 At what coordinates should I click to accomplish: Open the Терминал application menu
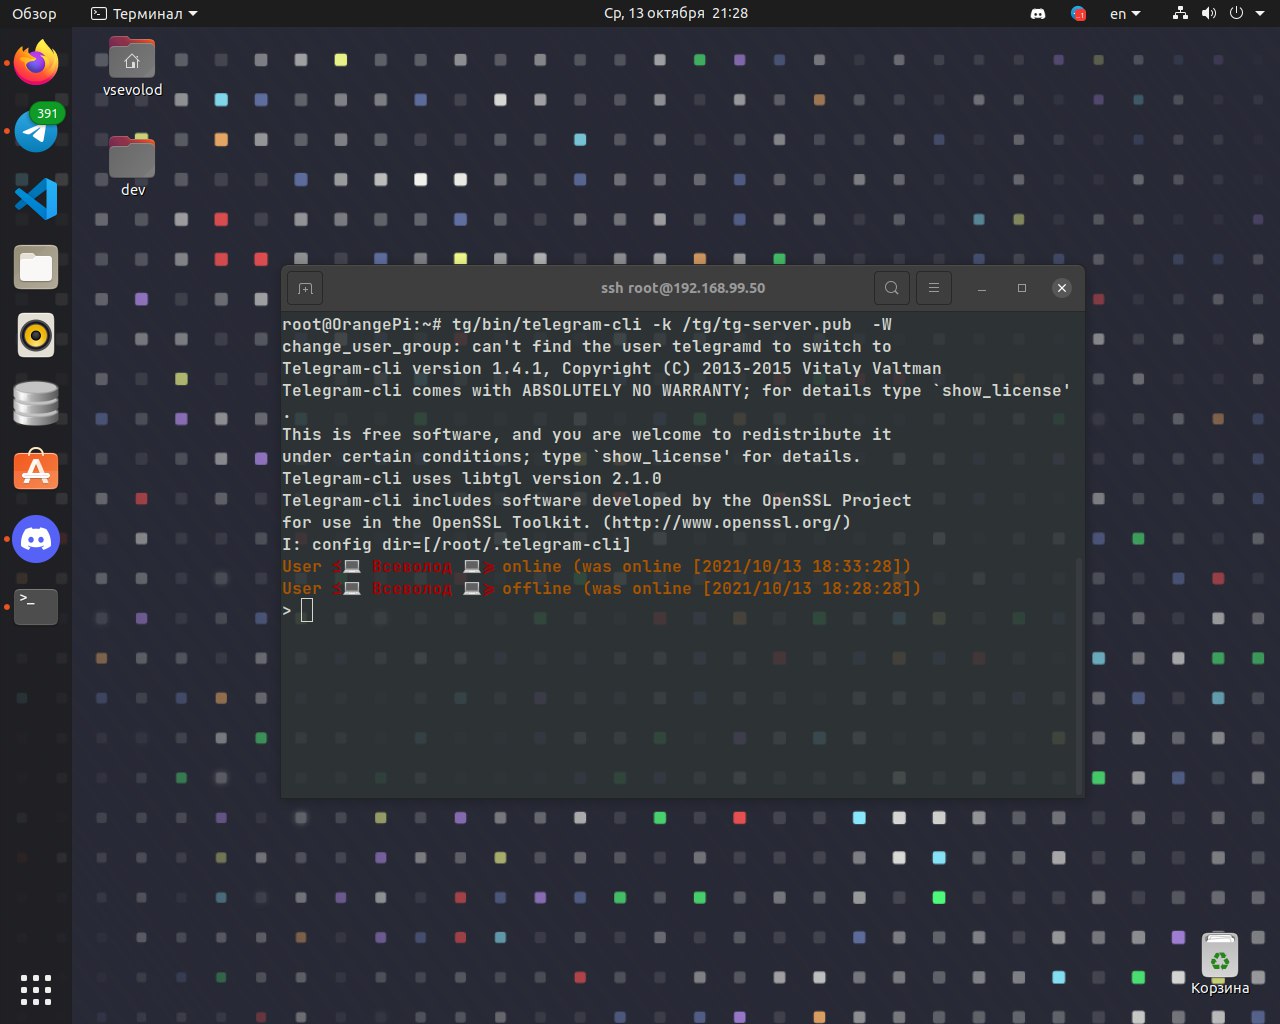144,14
